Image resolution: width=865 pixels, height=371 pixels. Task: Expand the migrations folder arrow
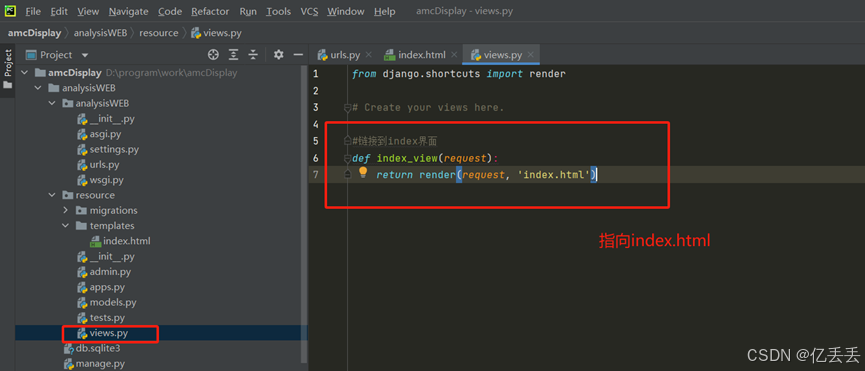tap(65, 210)
